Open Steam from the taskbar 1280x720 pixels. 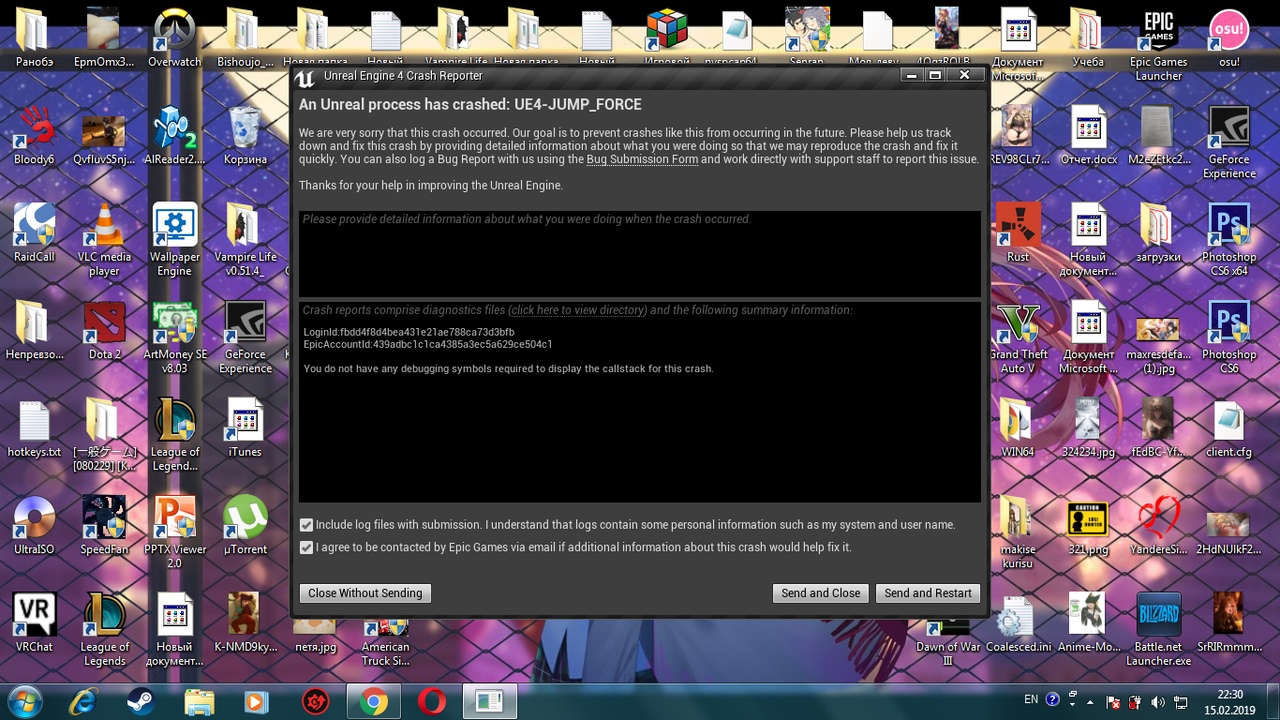tap(140, 702)
